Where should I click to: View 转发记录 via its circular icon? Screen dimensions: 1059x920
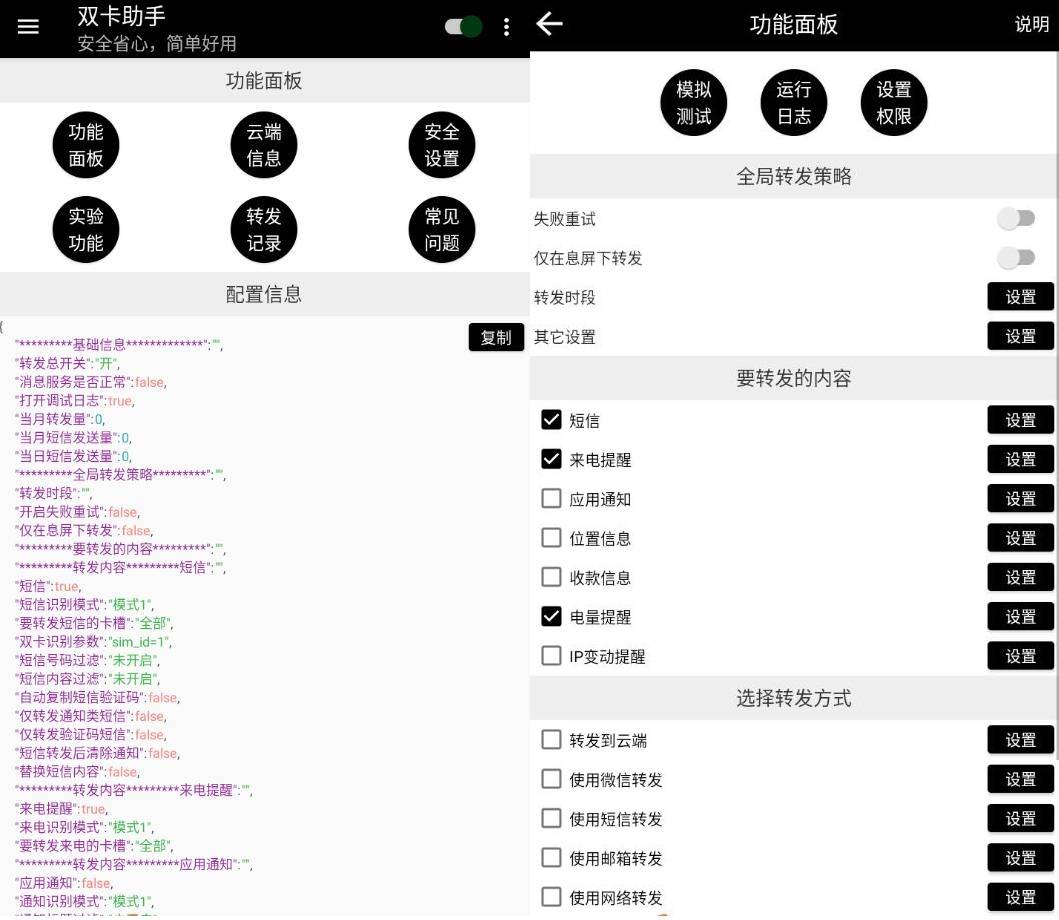tap(263, 229)
